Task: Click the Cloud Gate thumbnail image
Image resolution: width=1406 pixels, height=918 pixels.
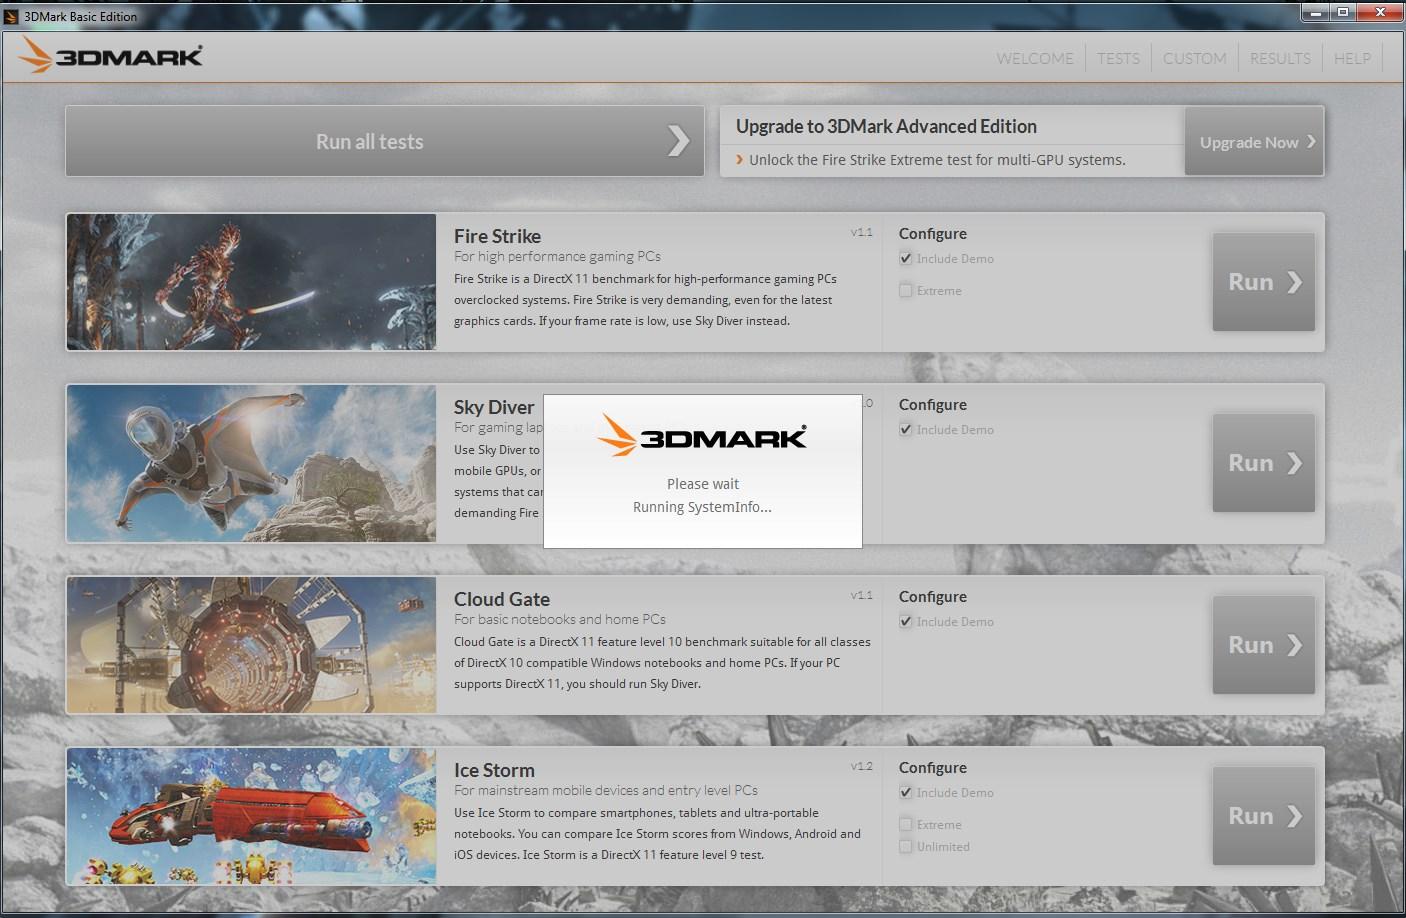Action: (x=251, y=645)
